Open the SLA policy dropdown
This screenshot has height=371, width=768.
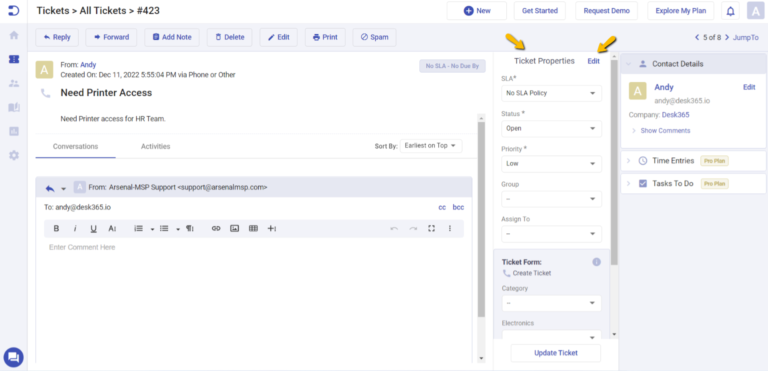pyautogui.click(x=552, y=93)
